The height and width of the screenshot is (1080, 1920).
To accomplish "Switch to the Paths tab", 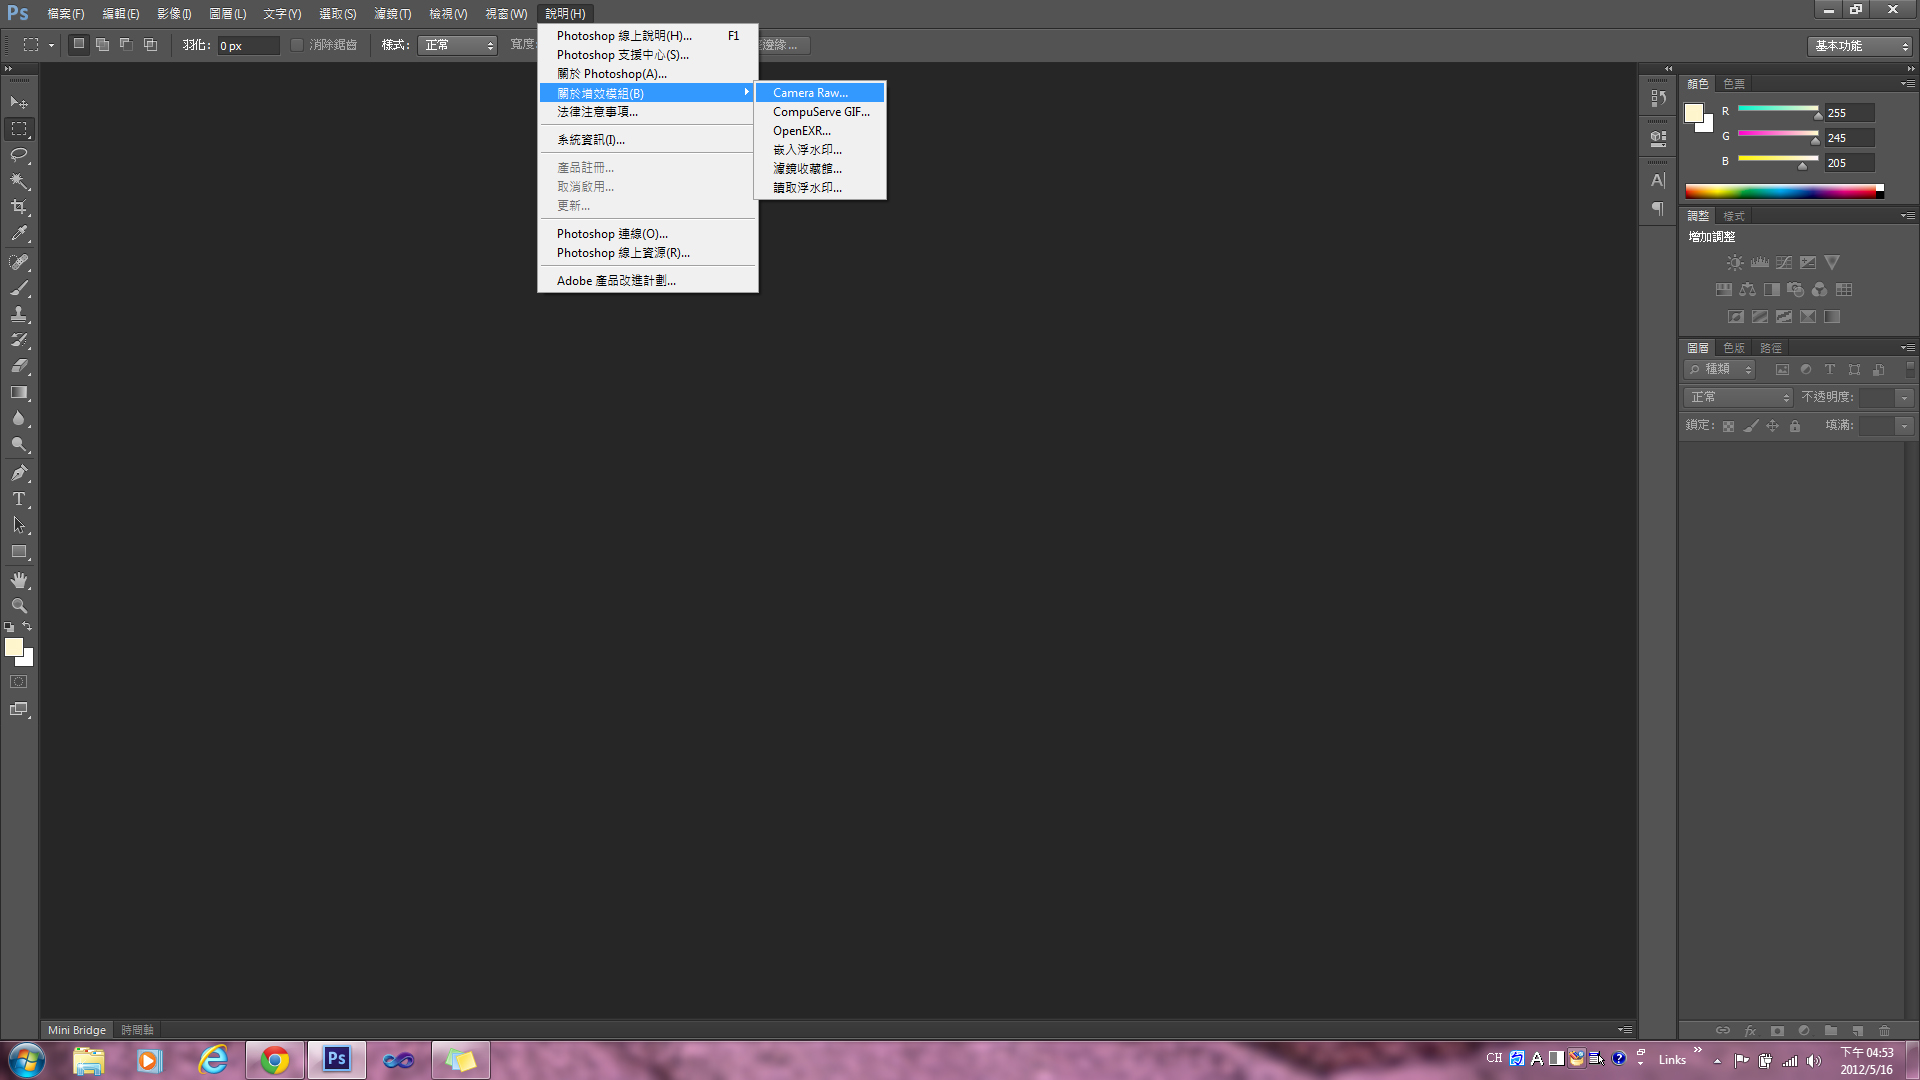I will pyautogui.click(x=1771, y=348).
